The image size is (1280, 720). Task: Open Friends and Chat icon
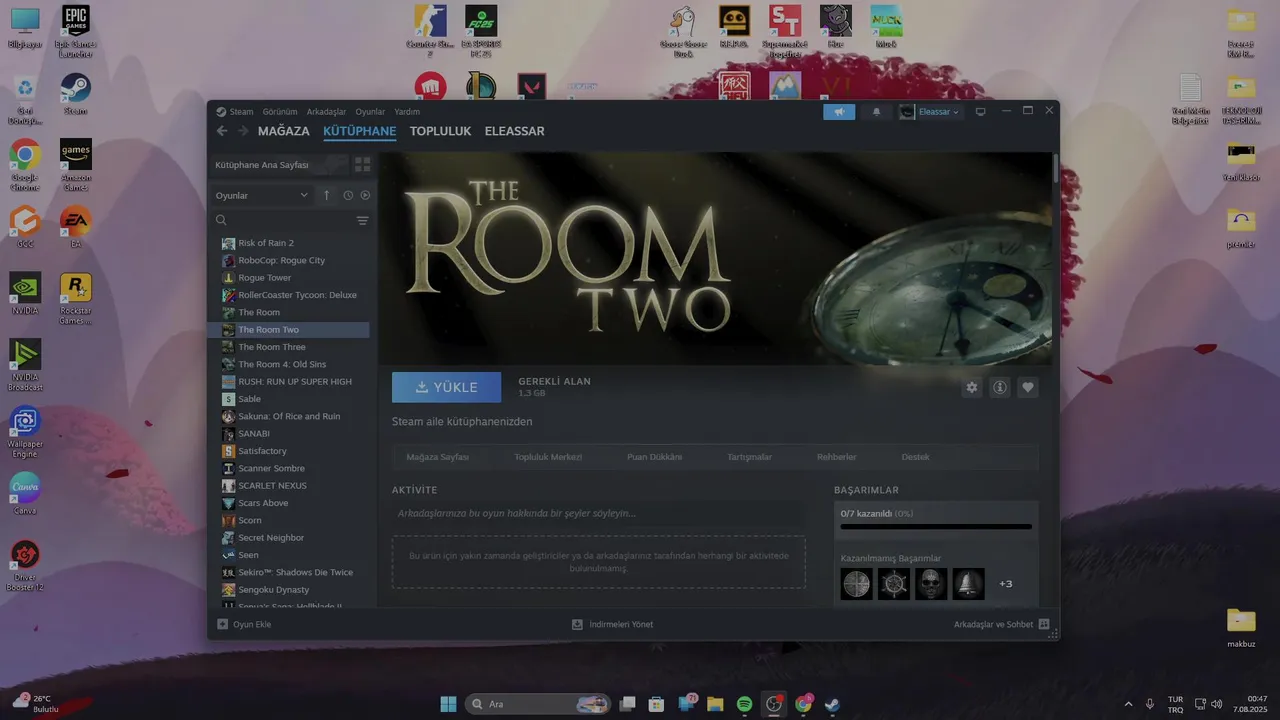(x=1044, y=624)
